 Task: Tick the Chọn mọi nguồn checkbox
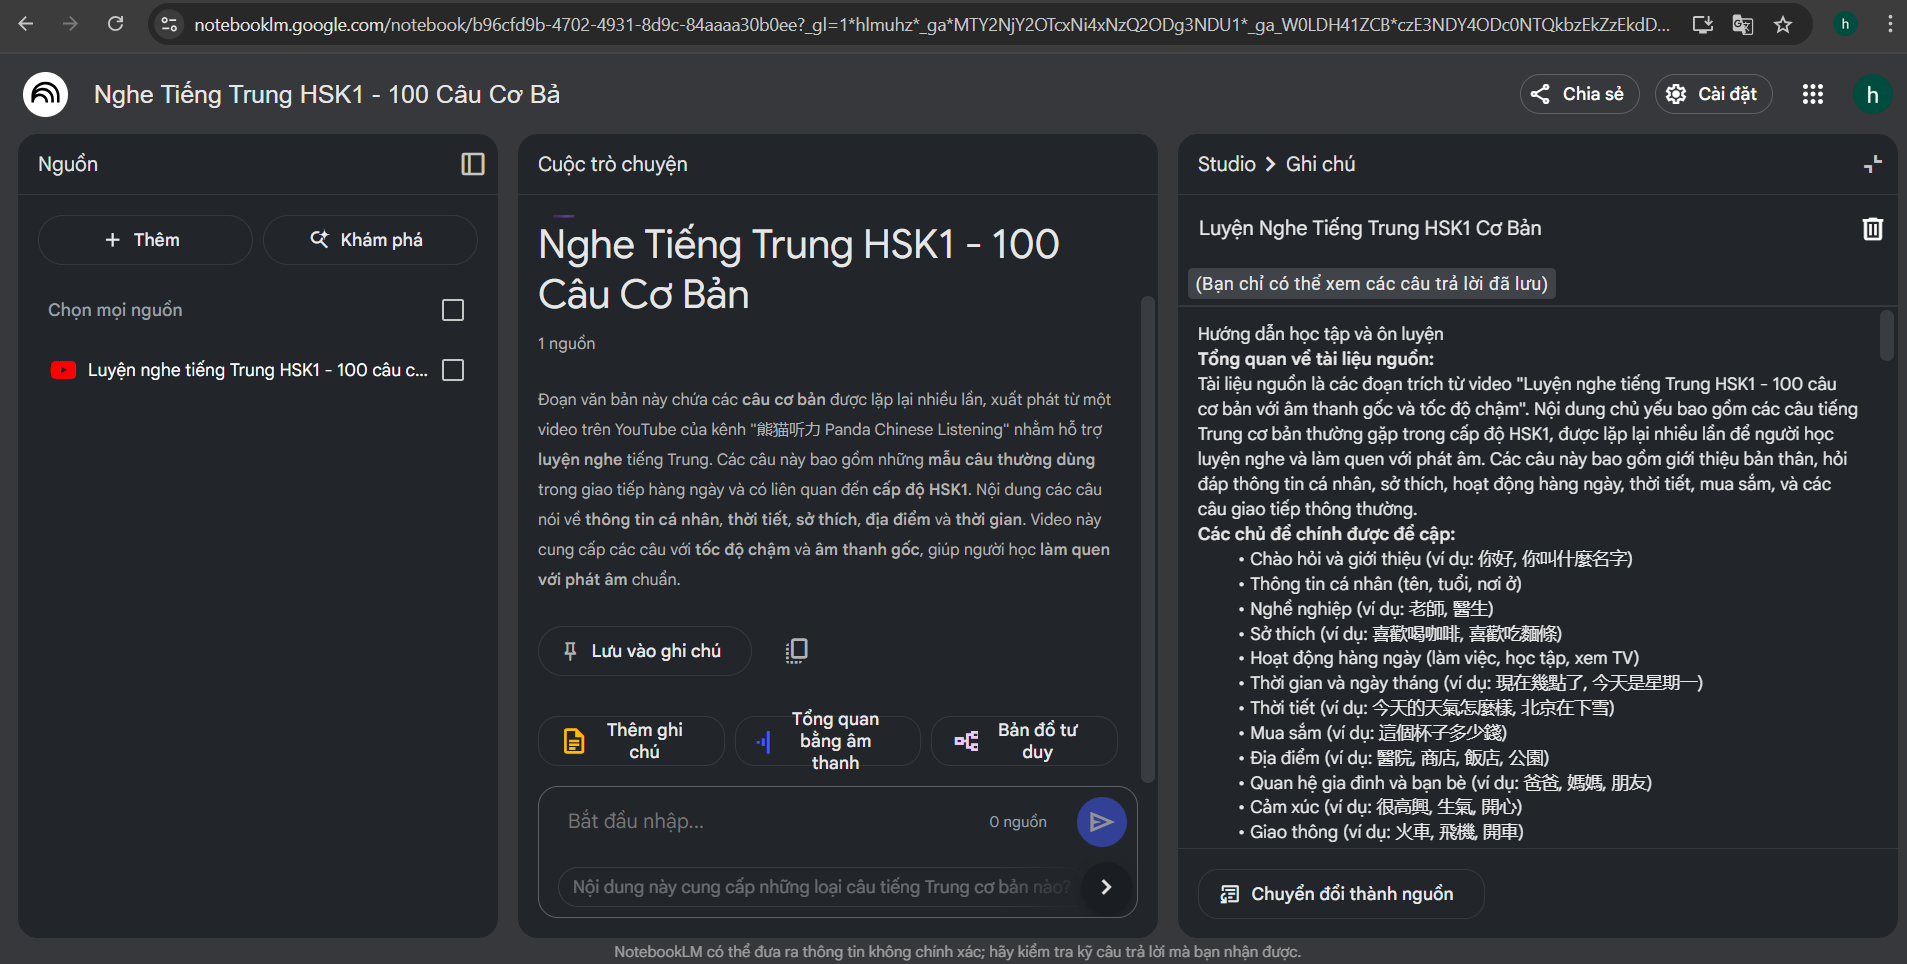(453, 310)
